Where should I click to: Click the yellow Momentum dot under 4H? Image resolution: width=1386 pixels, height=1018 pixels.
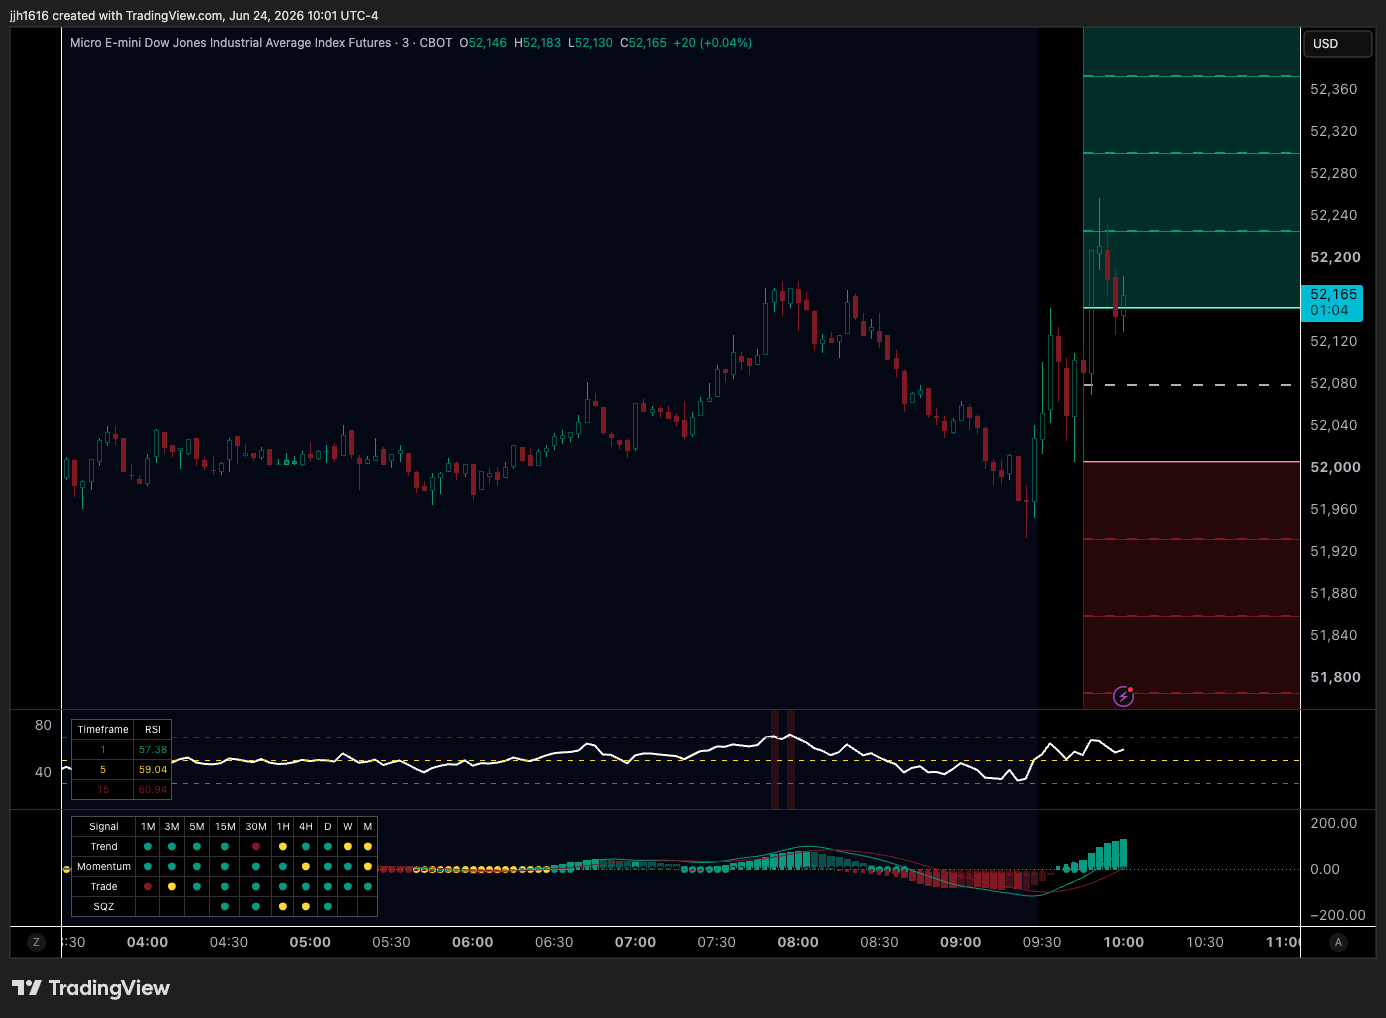click(x=306, y=867)
